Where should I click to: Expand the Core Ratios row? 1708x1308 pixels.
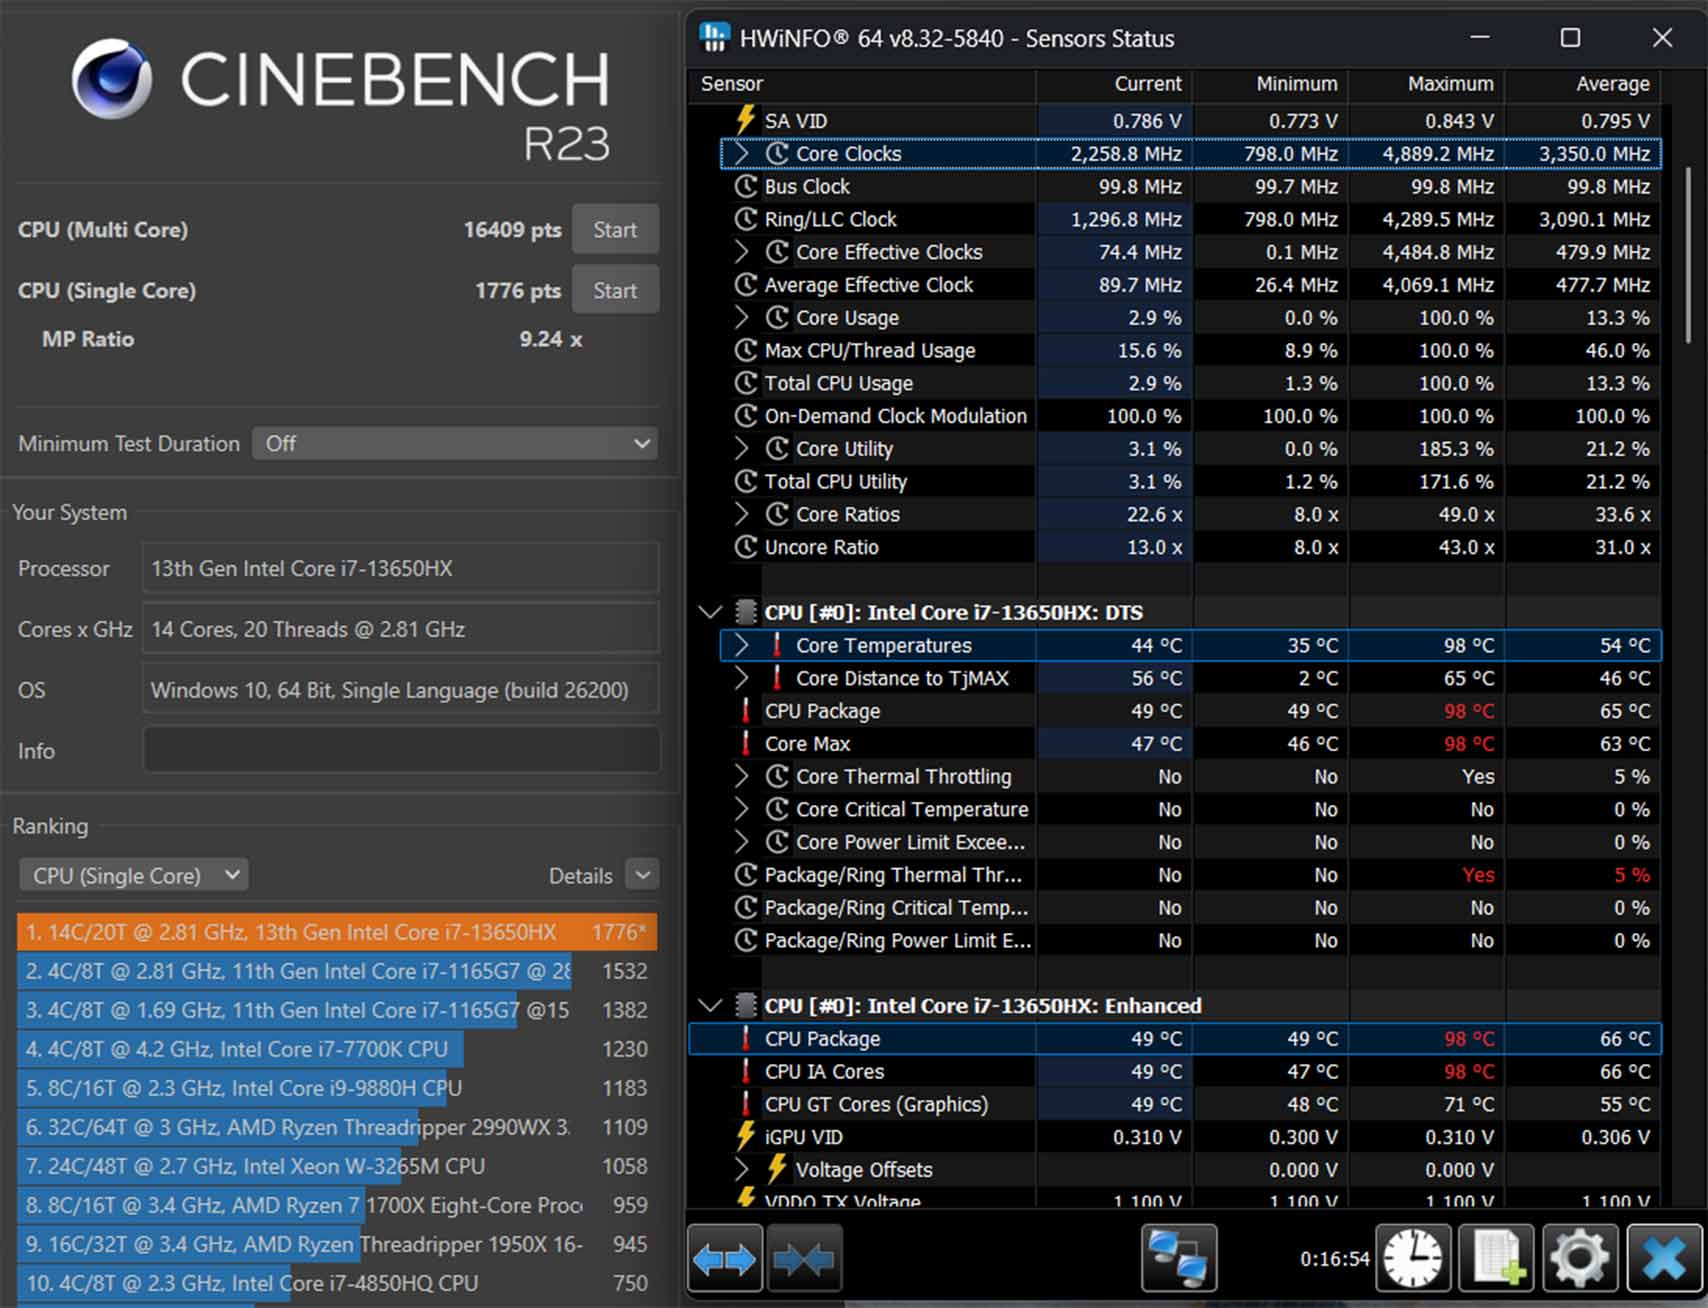point(741,514)
